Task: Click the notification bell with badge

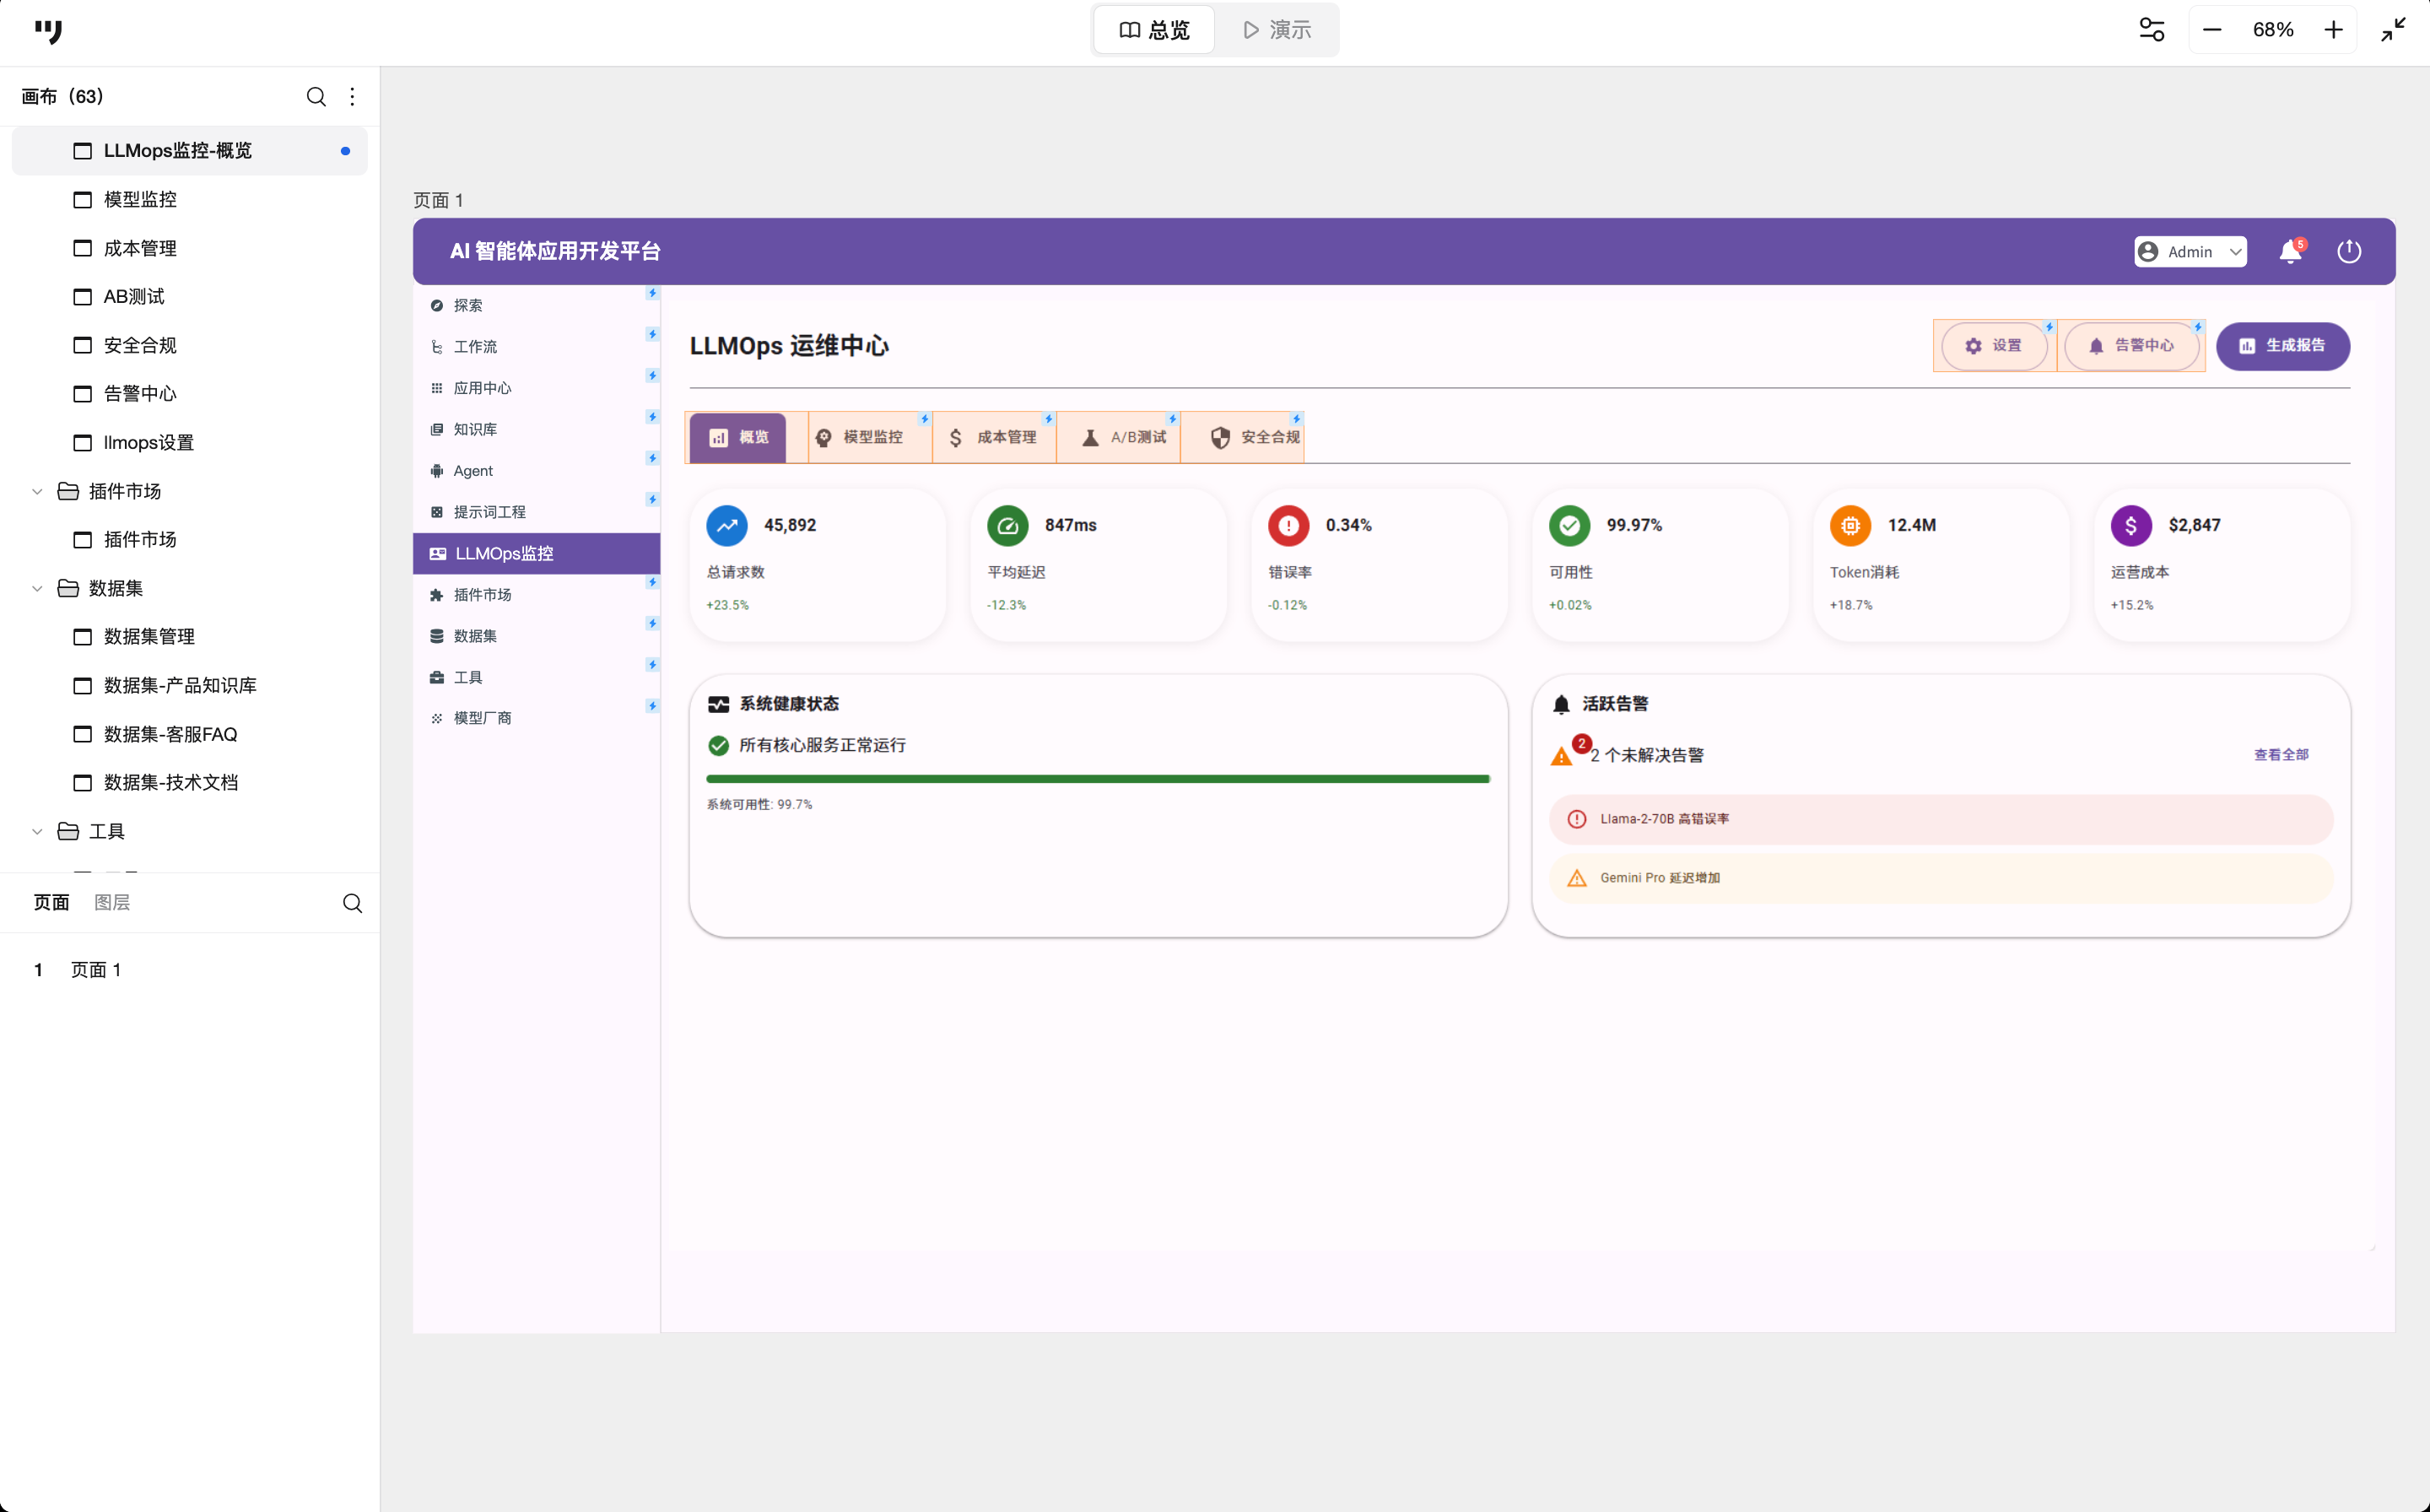Action: pyautogui.click(x=2290, y=252)
